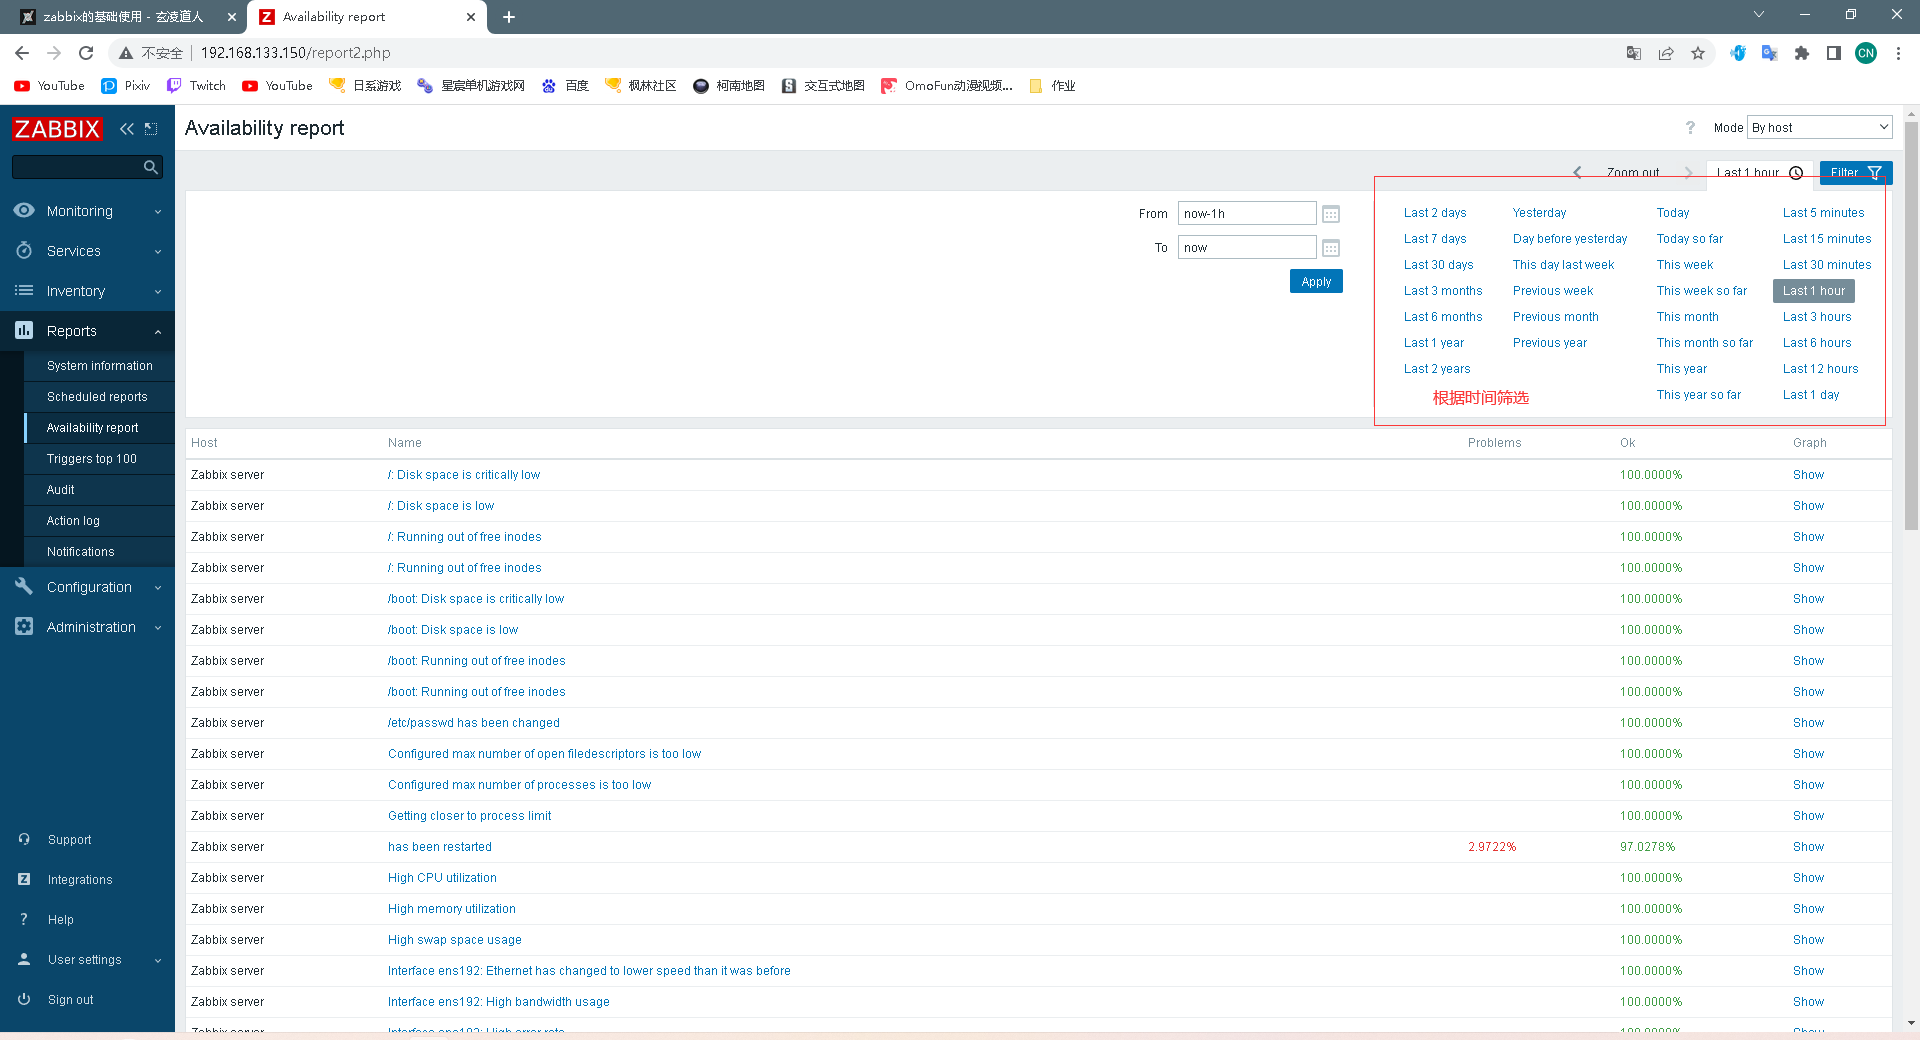Click the Filter tab button
The height and width of the screenshot is (1040, 1920).
tap(1855, 172)
